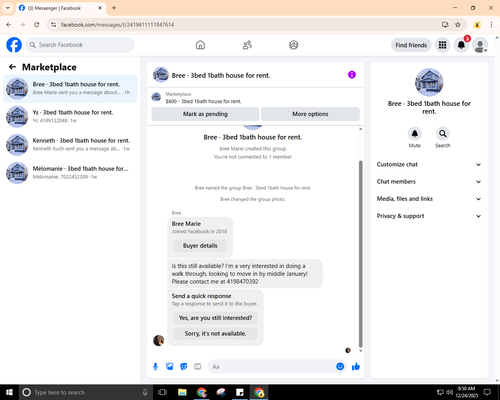
Task: Send a thumbs-up like
Action: tap(356, 367)
